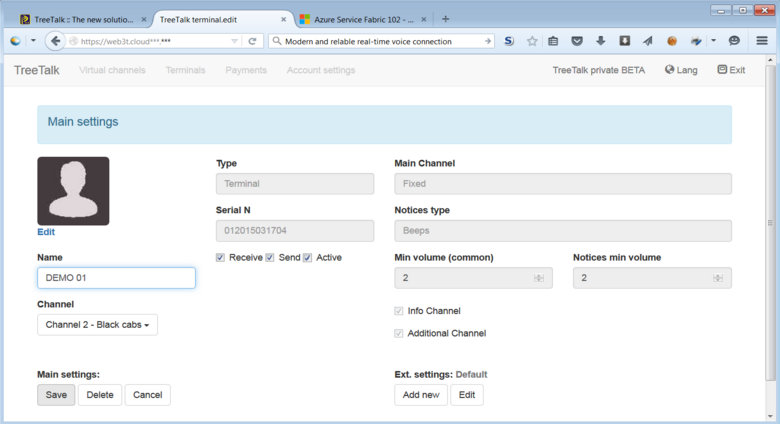
Task: Click the Pocket shield icon
Action: pyautogui.click(x=577, y=41)
